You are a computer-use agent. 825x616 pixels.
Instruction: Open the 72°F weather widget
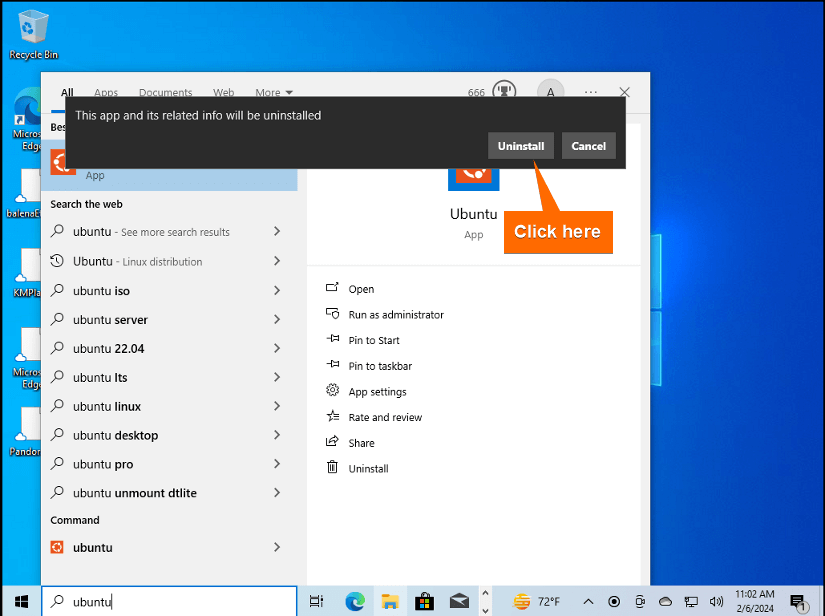[536, 601]
